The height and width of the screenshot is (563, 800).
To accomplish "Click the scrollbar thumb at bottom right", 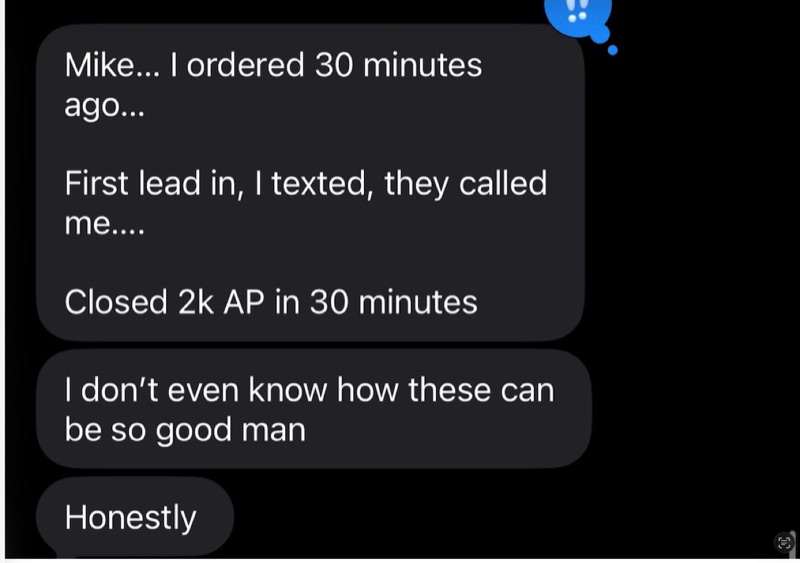I will click(x=793, y=543).
